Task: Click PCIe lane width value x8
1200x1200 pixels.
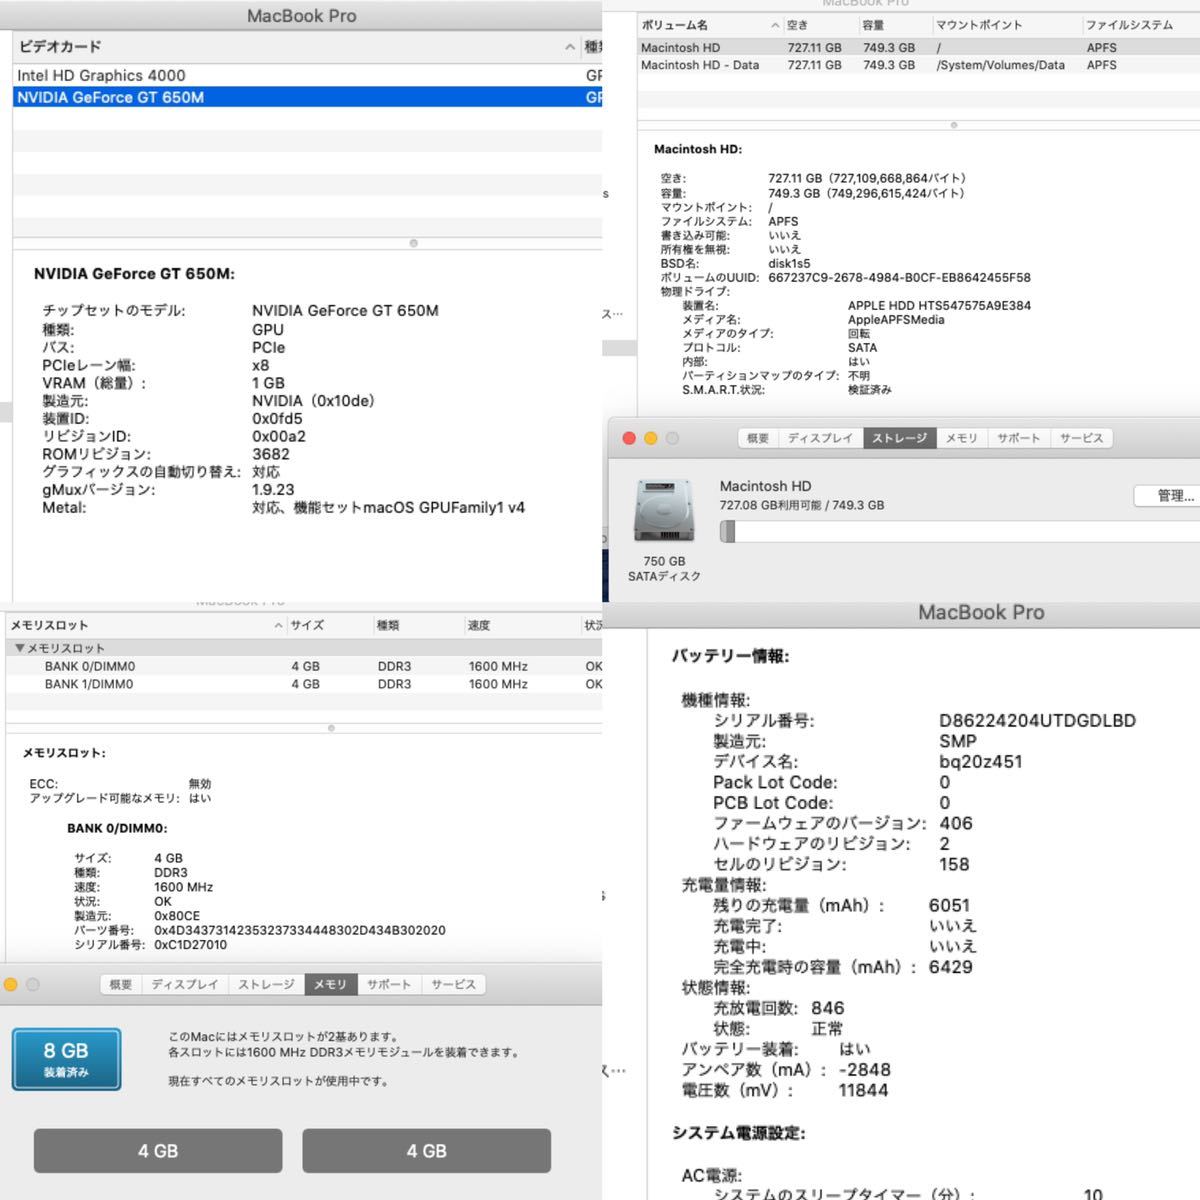Action: pyautogui.click(x=260, y=365)
